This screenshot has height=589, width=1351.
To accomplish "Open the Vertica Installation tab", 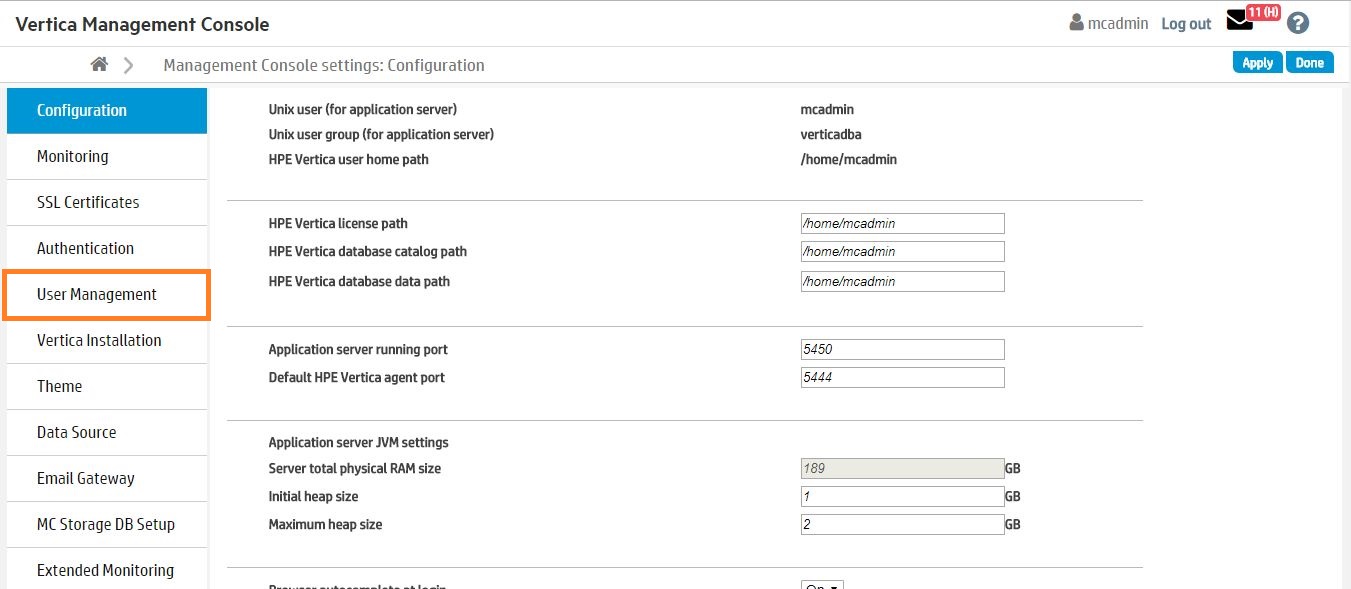I will 106,341.
